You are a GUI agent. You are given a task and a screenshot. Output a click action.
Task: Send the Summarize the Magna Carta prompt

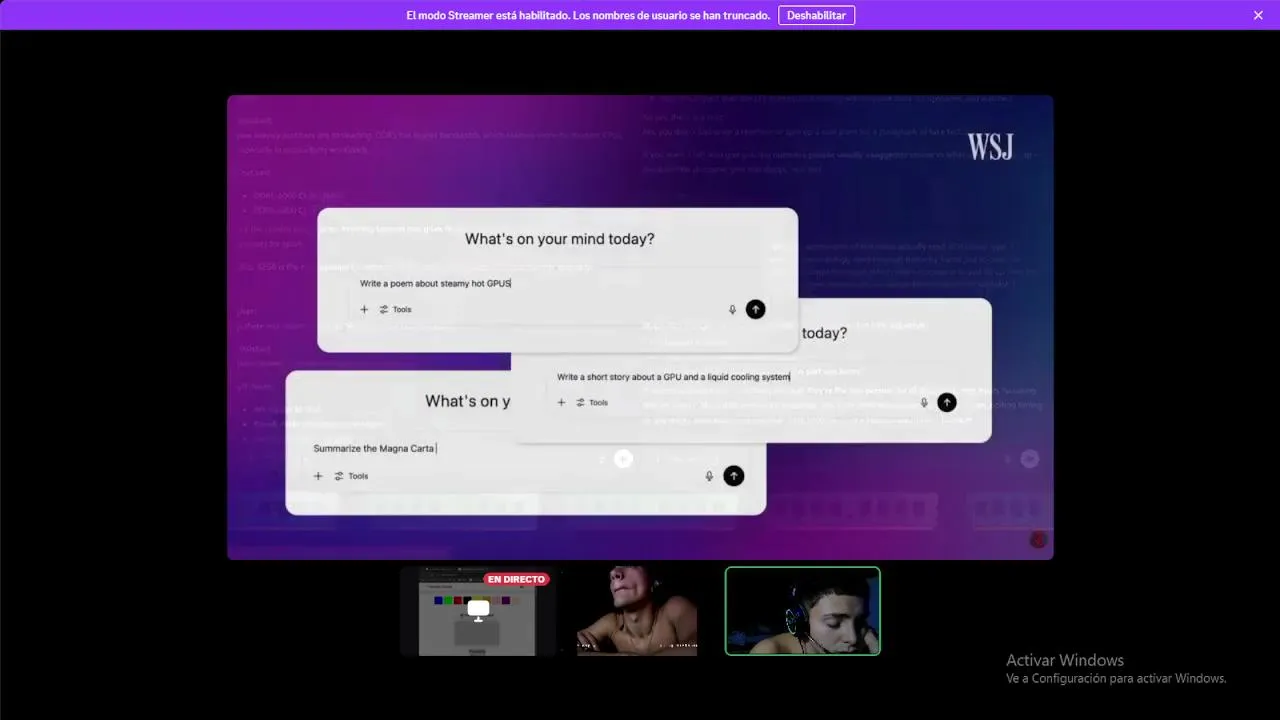[734, 476]
